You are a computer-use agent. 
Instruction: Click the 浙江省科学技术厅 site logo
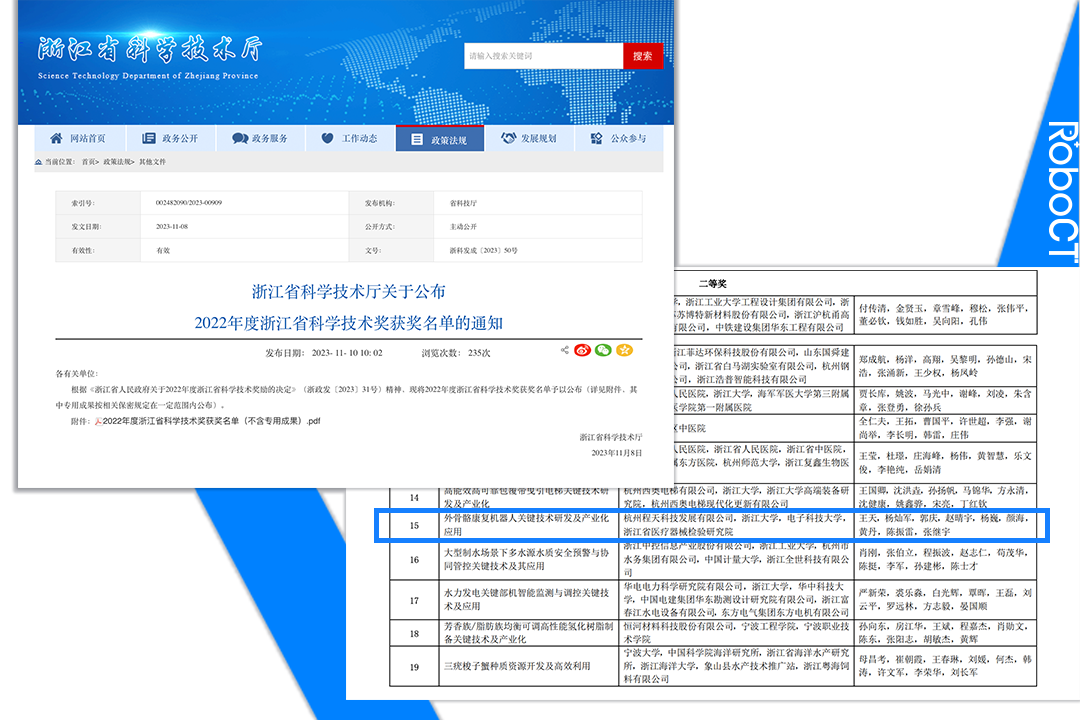148,52
